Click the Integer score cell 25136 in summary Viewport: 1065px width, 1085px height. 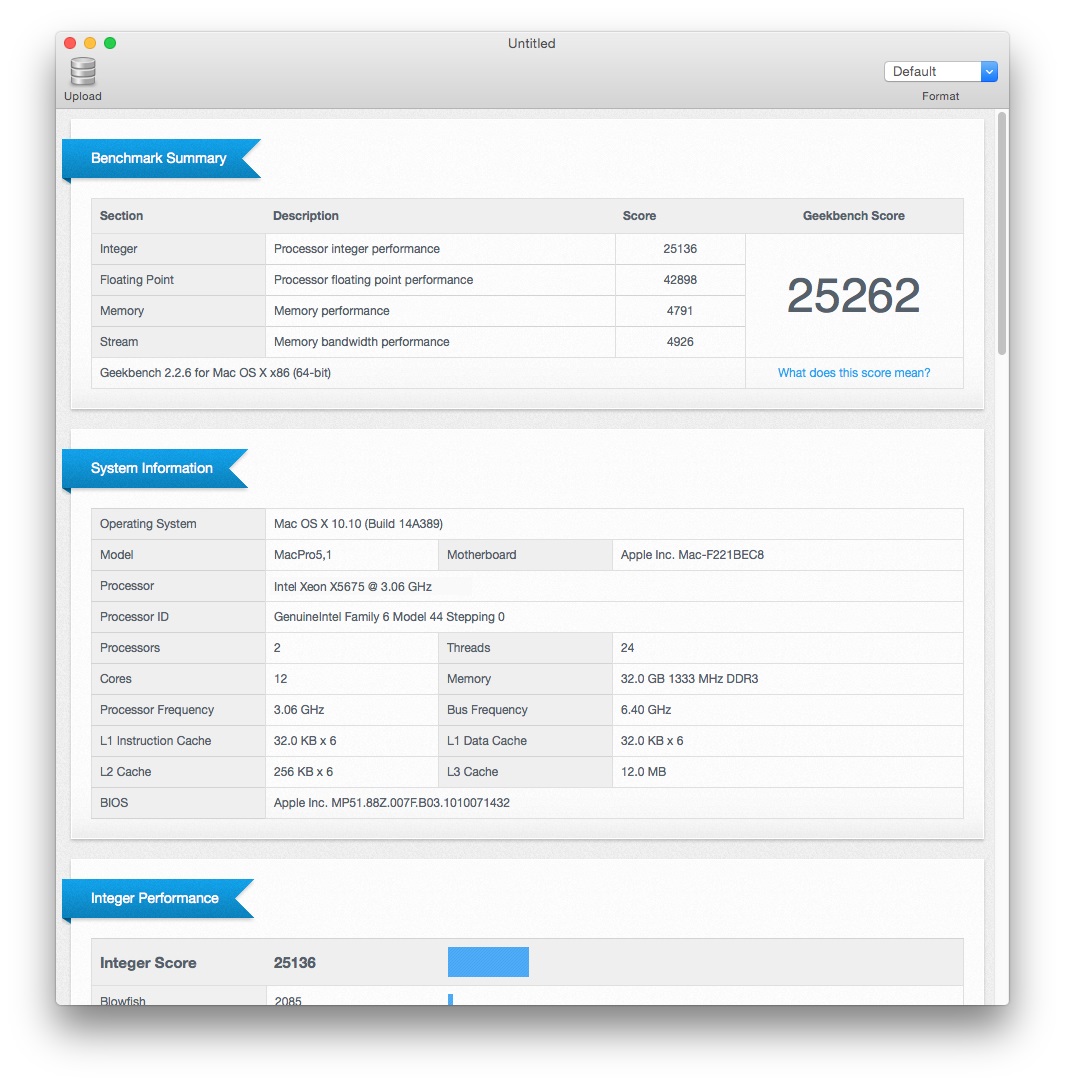pyautogui.click(x=680, y=249)
